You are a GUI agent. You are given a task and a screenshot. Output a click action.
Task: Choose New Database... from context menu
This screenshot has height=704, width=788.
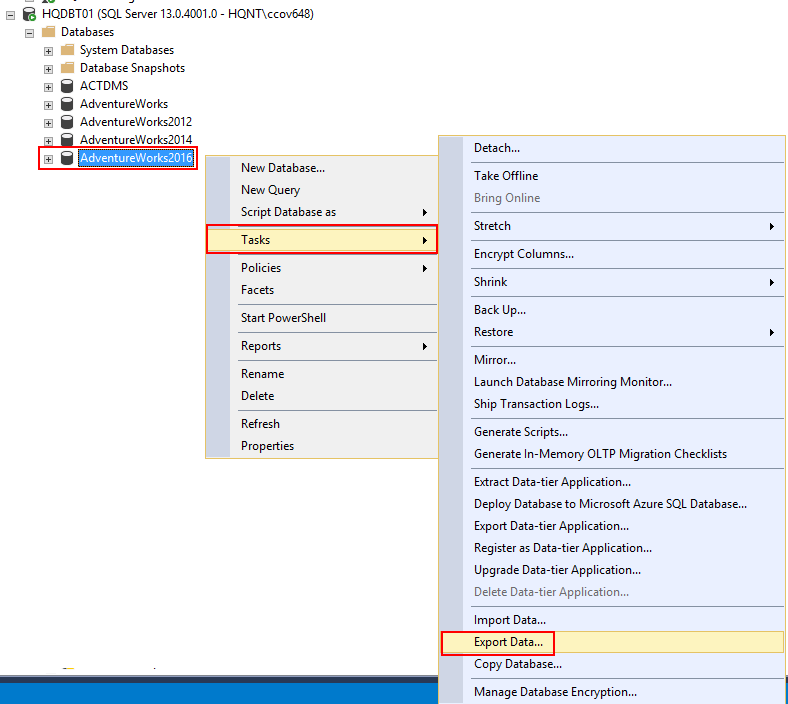tap(322, 168)
